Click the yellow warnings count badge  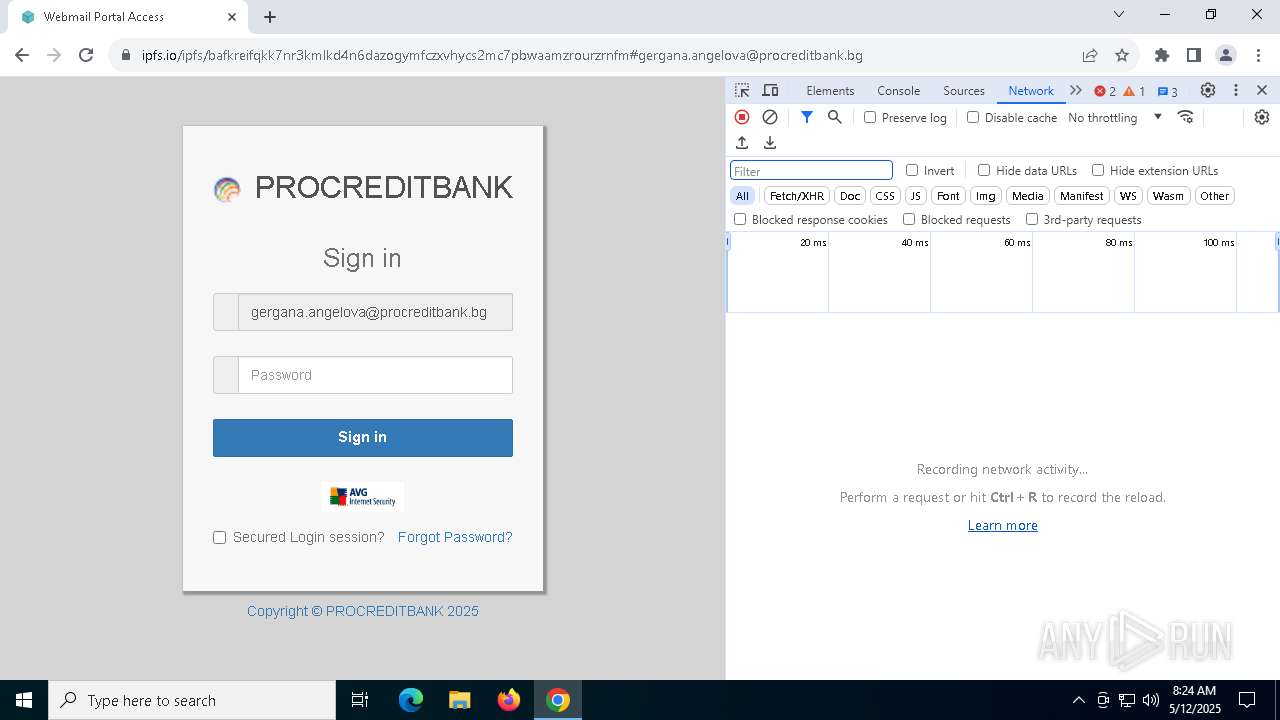click(1134, 91)
